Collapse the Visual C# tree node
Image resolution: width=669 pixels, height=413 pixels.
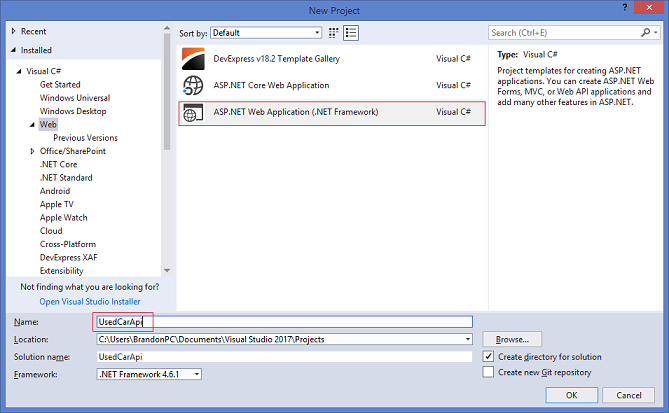point(19,71)
